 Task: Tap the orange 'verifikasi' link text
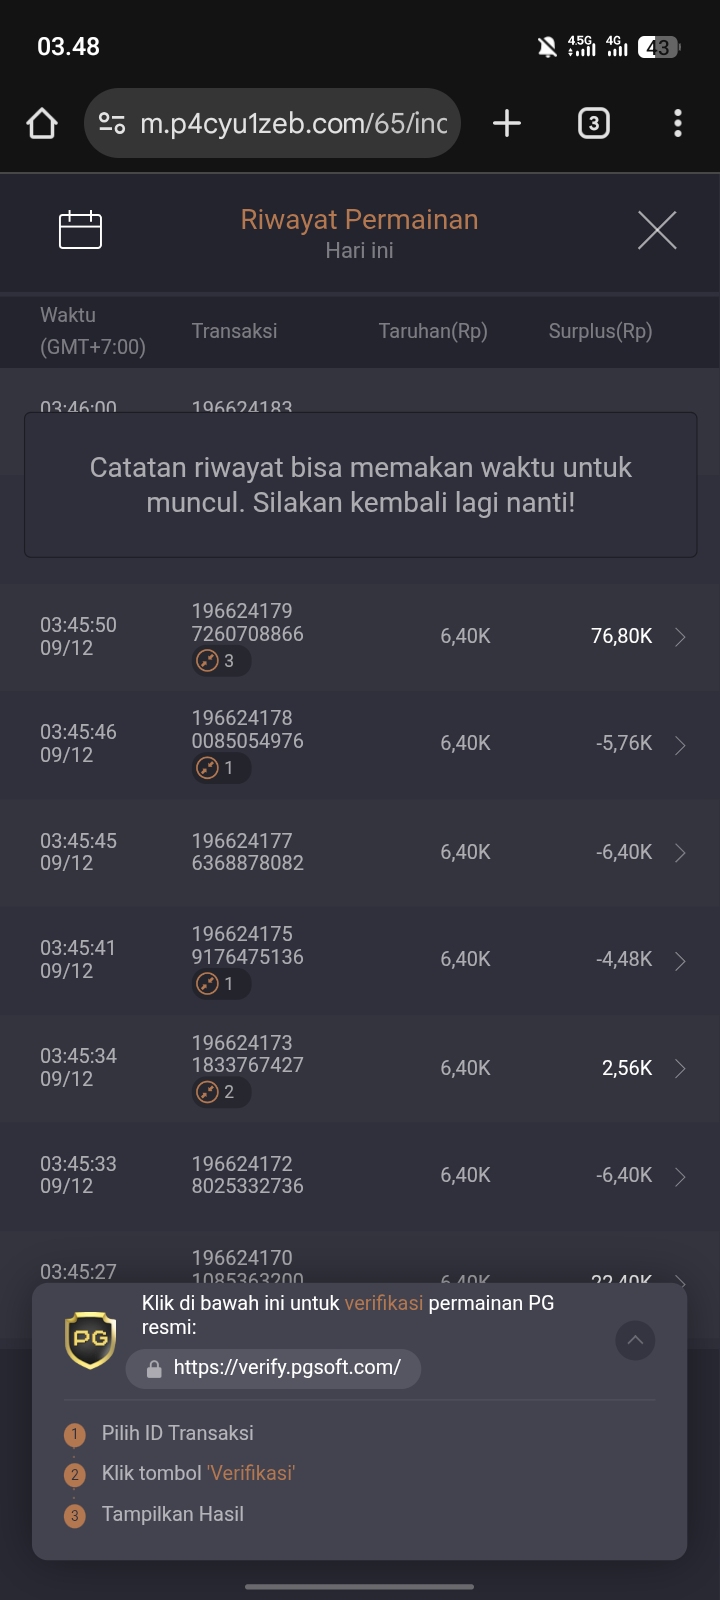point(384,1303)
